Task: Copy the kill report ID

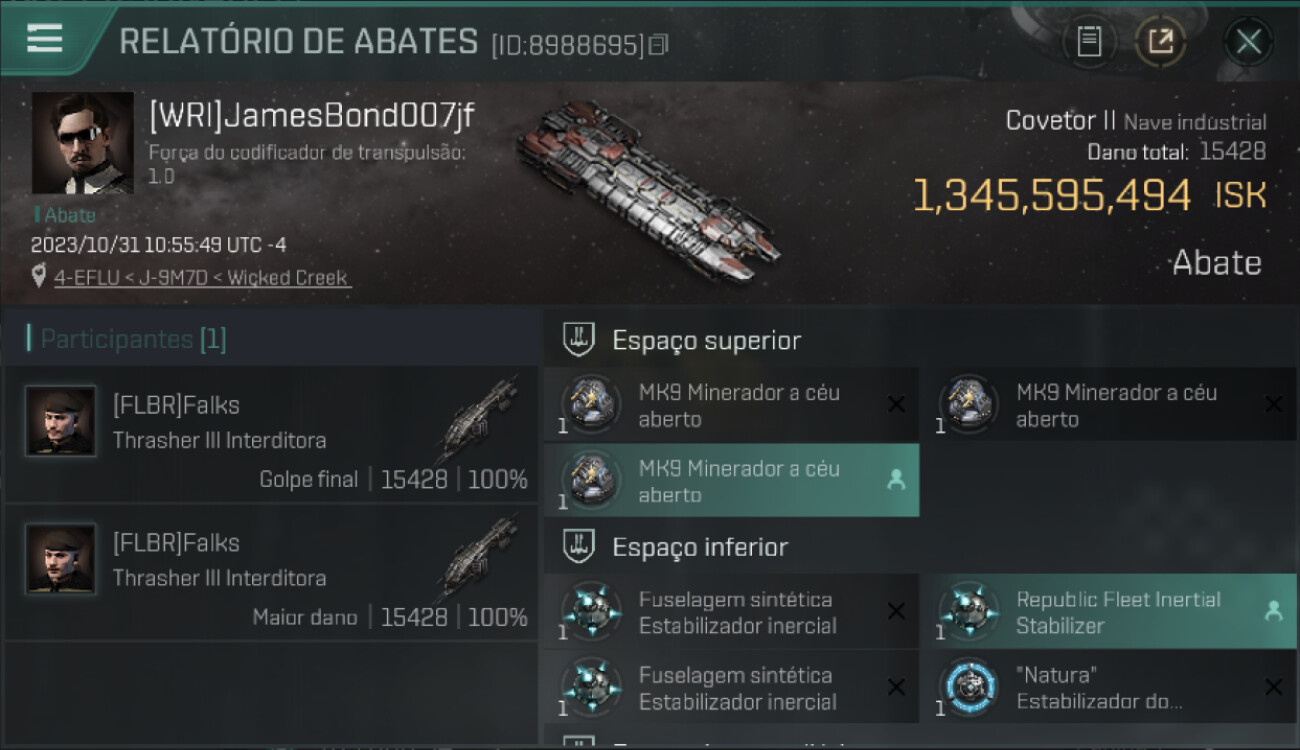Action: [x=657, y=45]
